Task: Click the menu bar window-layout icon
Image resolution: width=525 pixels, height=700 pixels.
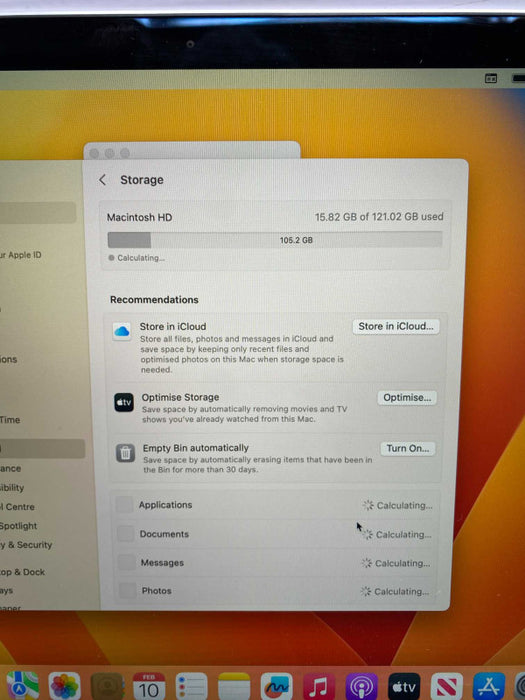Action: [x=491, y=78]
